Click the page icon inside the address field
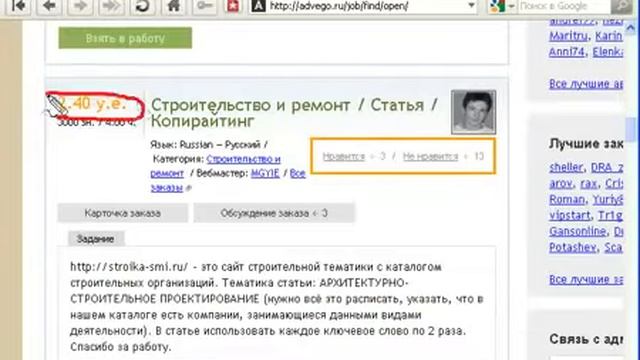The width and height of the screenshot is (640, 360). coord(258,6)
